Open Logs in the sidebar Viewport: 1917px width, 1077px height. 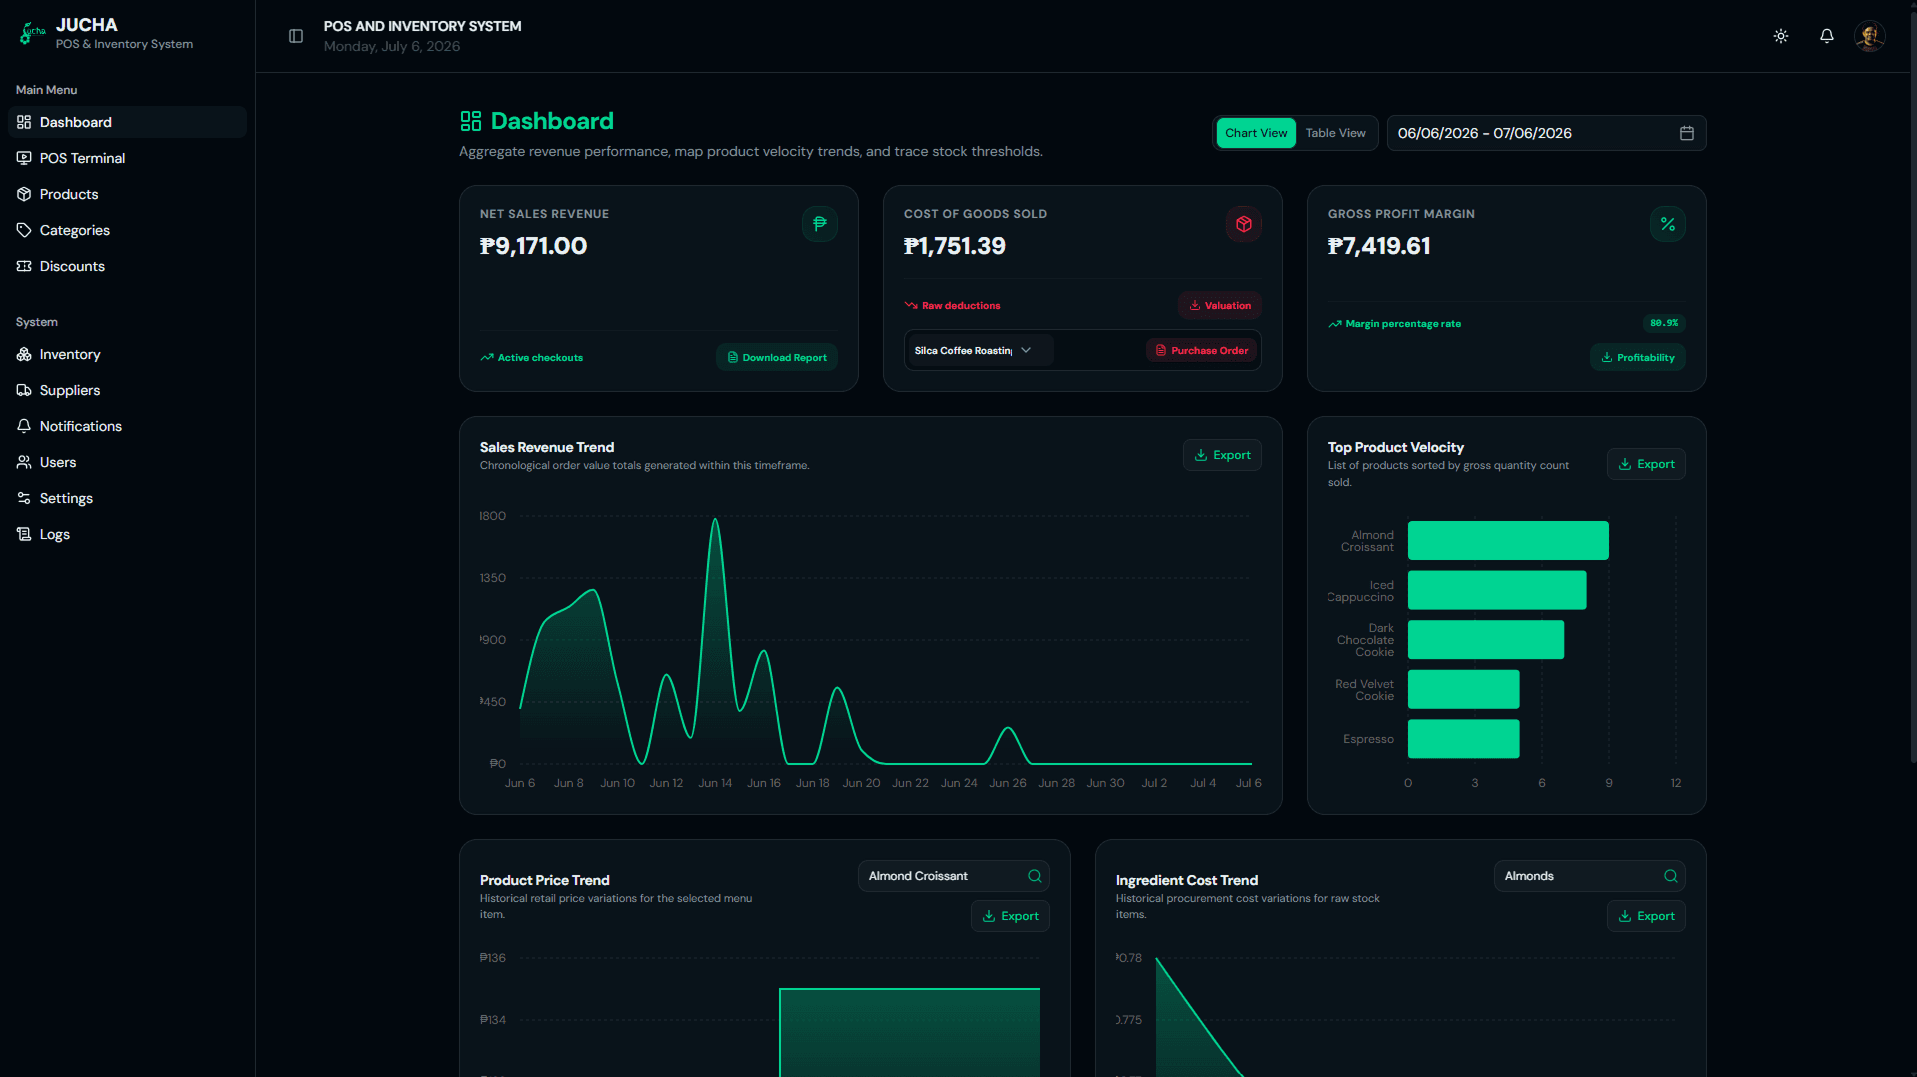pos(127,534)
